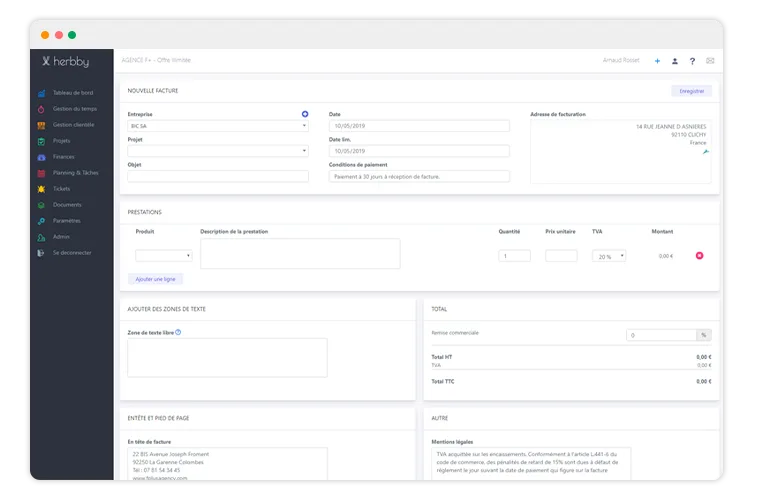Click the Zone de texte libre textarea
This screenshot has width=762, height=500.
pos(227,358)
